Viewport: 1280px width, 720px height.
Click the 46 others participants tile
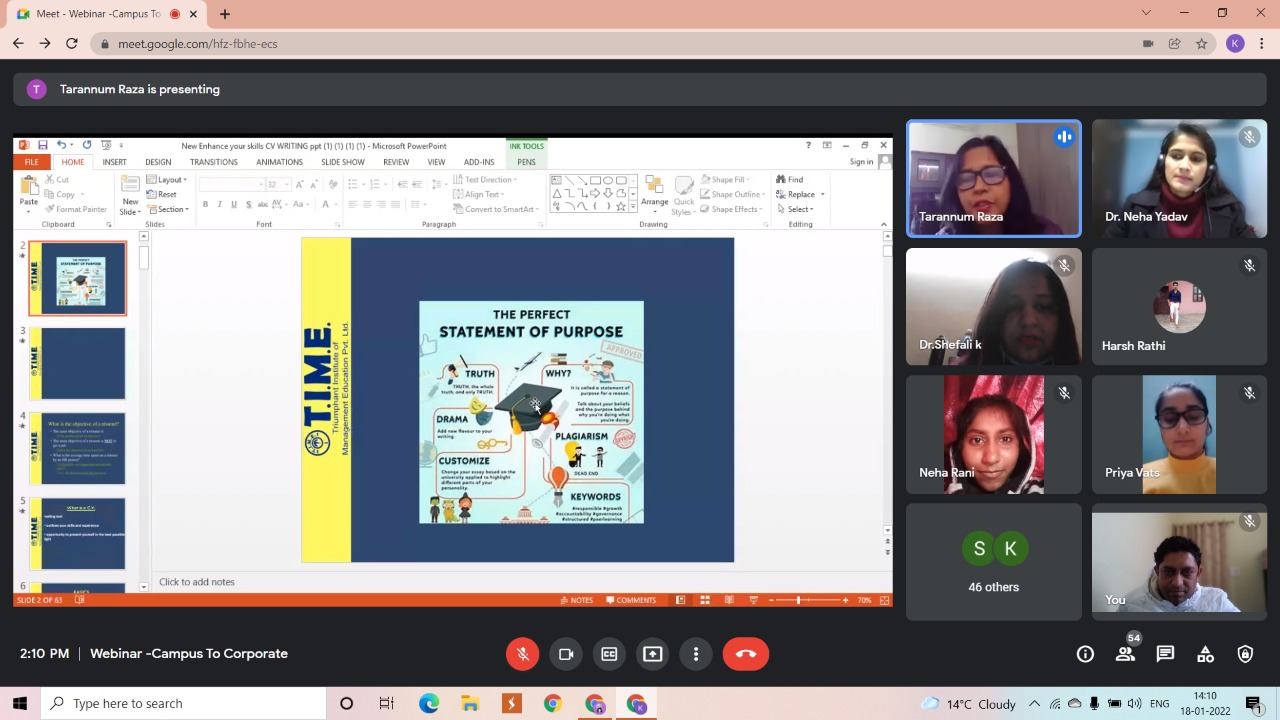click(993, 562)
